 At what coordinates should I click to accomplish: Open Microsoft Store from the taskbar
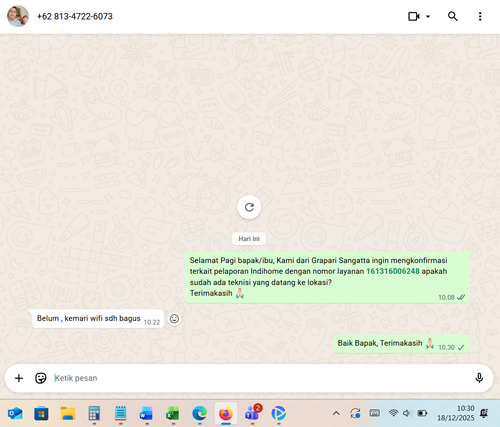[x=41, y=414]
